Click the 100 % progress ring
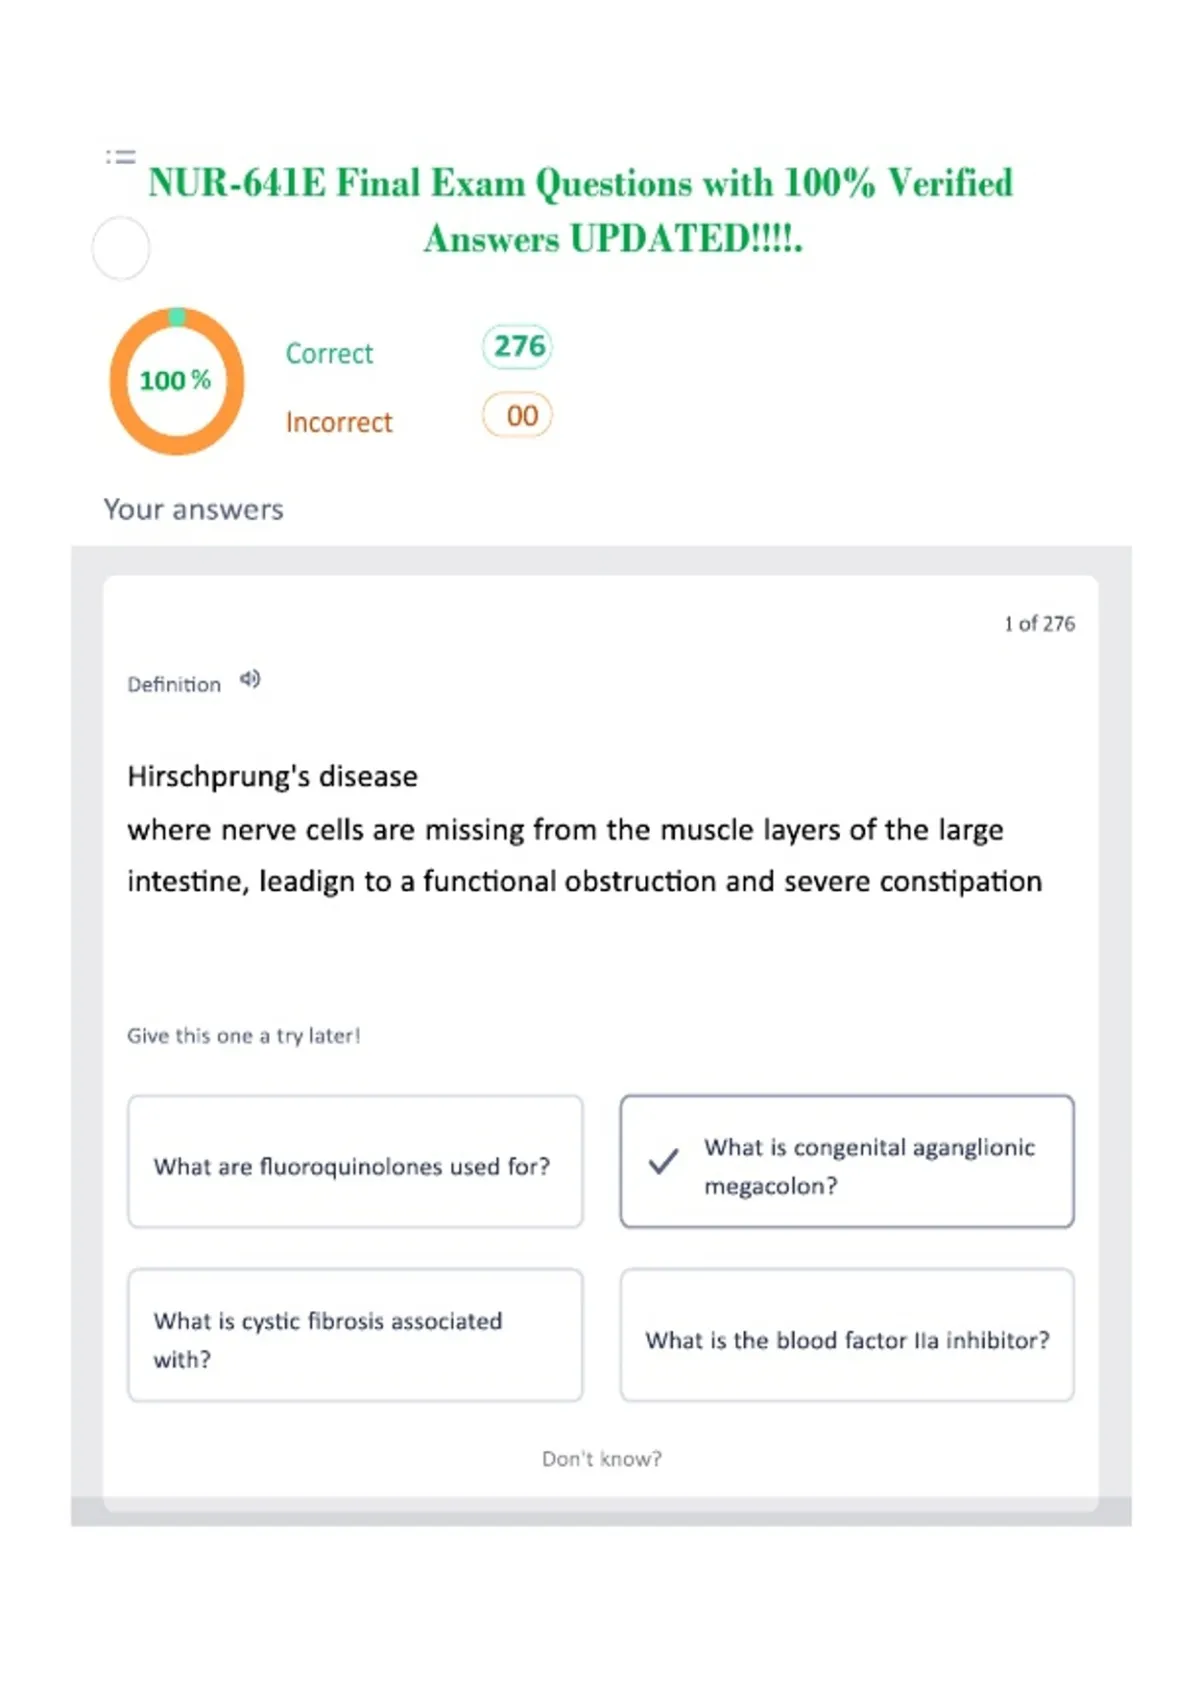Viewport: 1200px width, 1700px height. click(x=177, y=381)
